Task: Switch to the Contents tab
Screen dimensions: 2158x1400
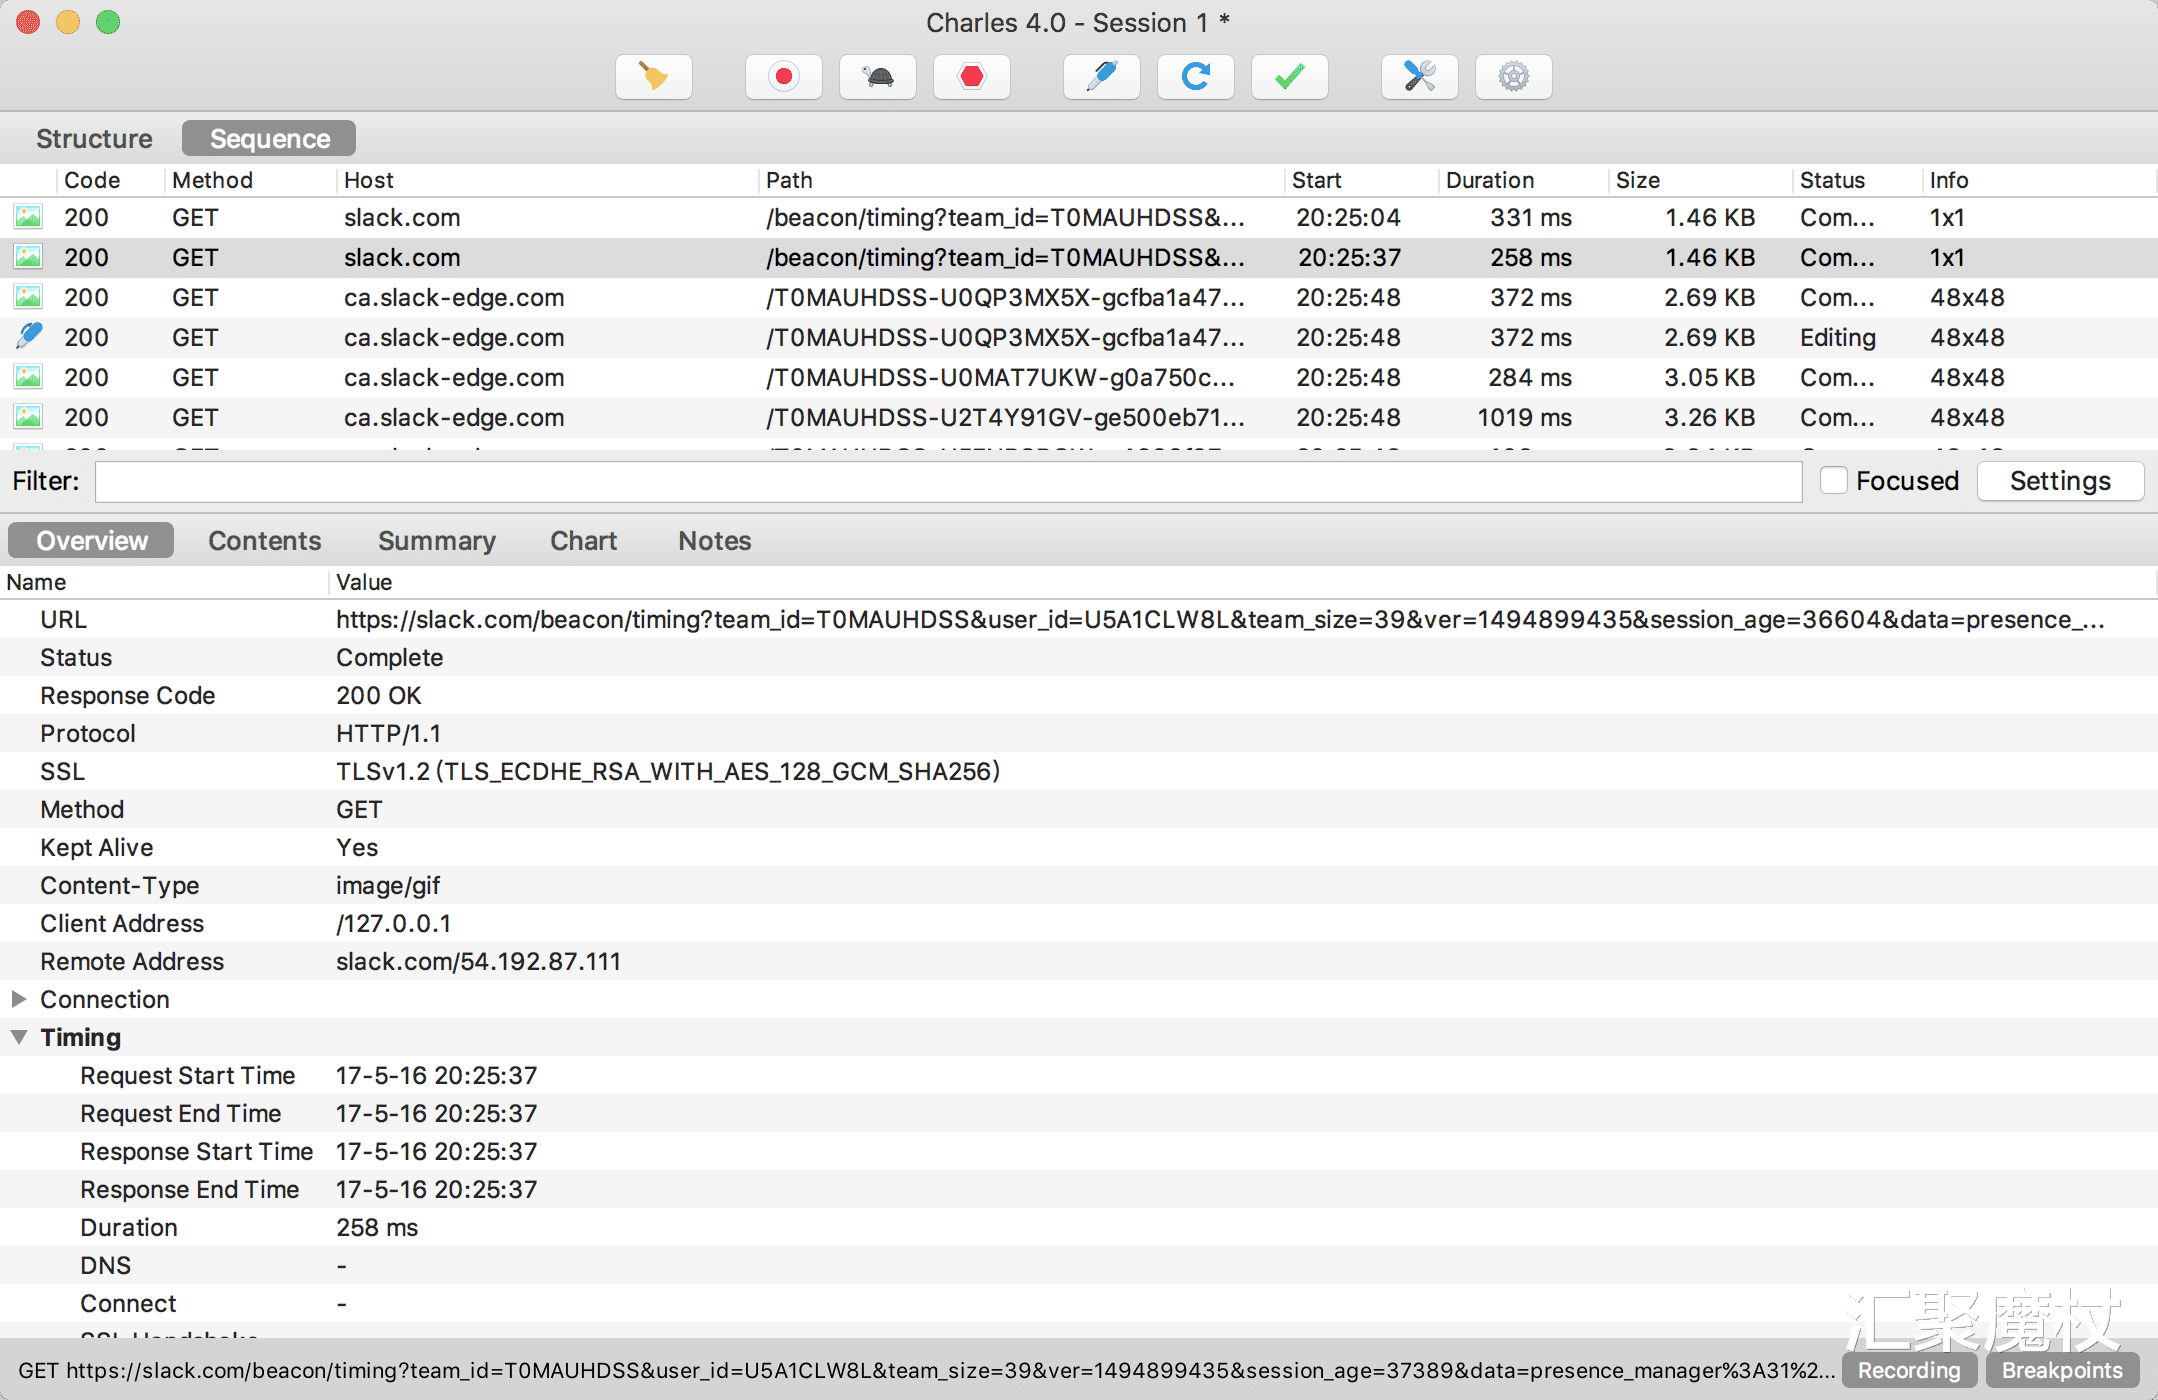Action: 261,541
